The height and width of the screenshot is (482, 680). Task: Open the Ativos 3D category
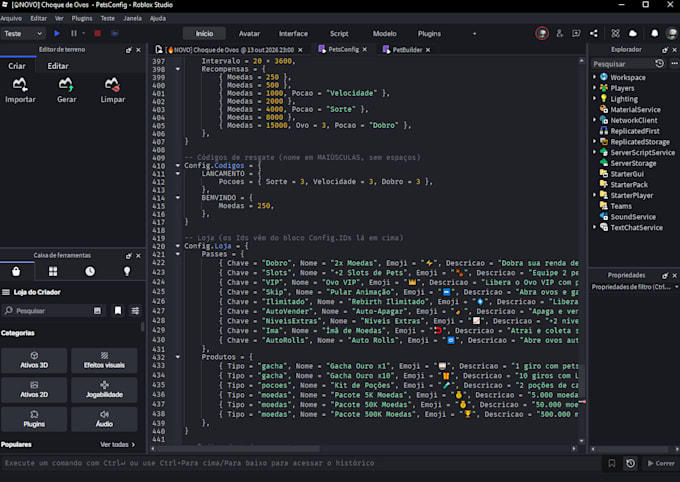pos(34,360)
